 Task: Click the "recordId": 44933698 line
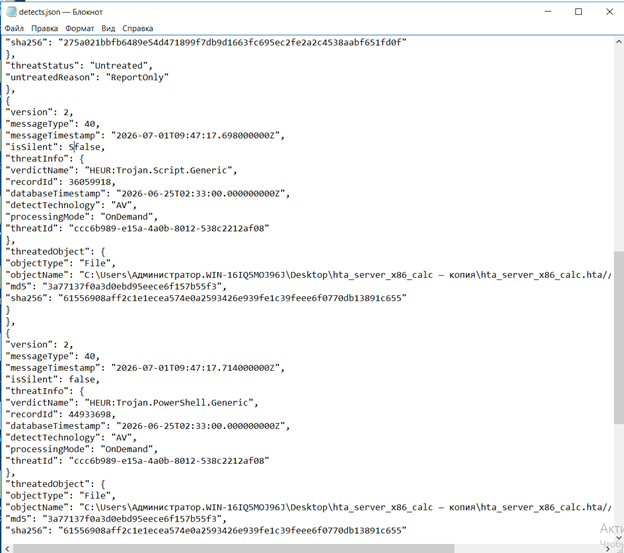point(60,414)
